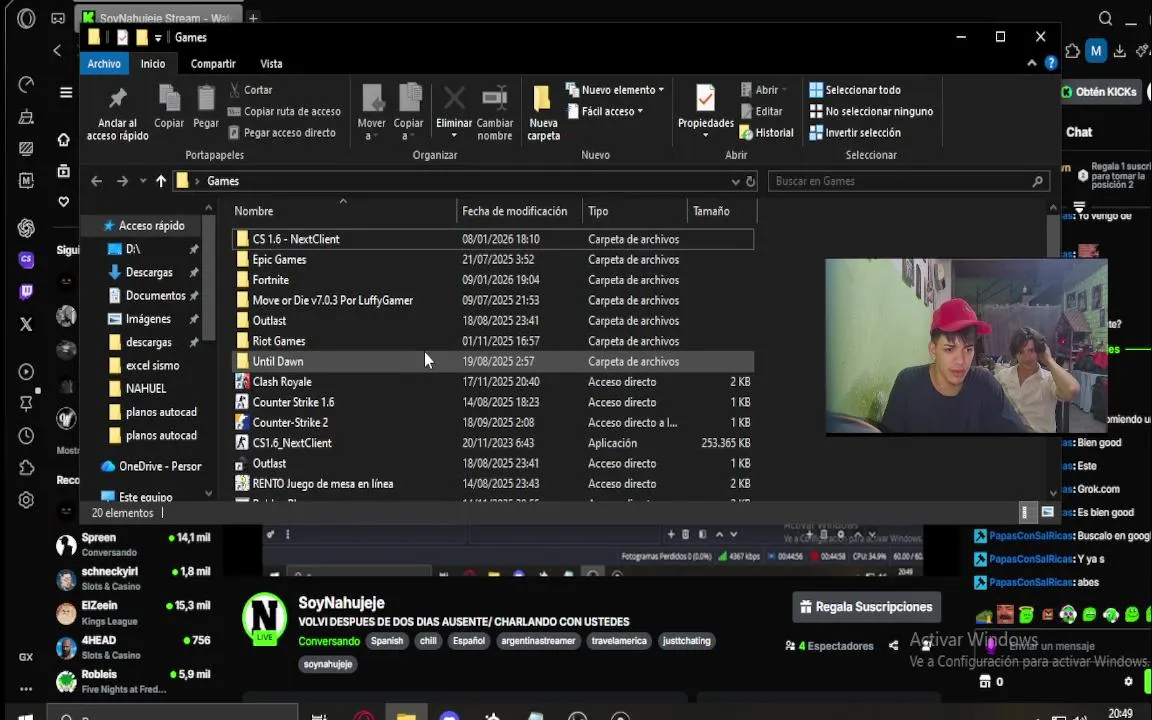Click the argentinastreamer tag

538,641
